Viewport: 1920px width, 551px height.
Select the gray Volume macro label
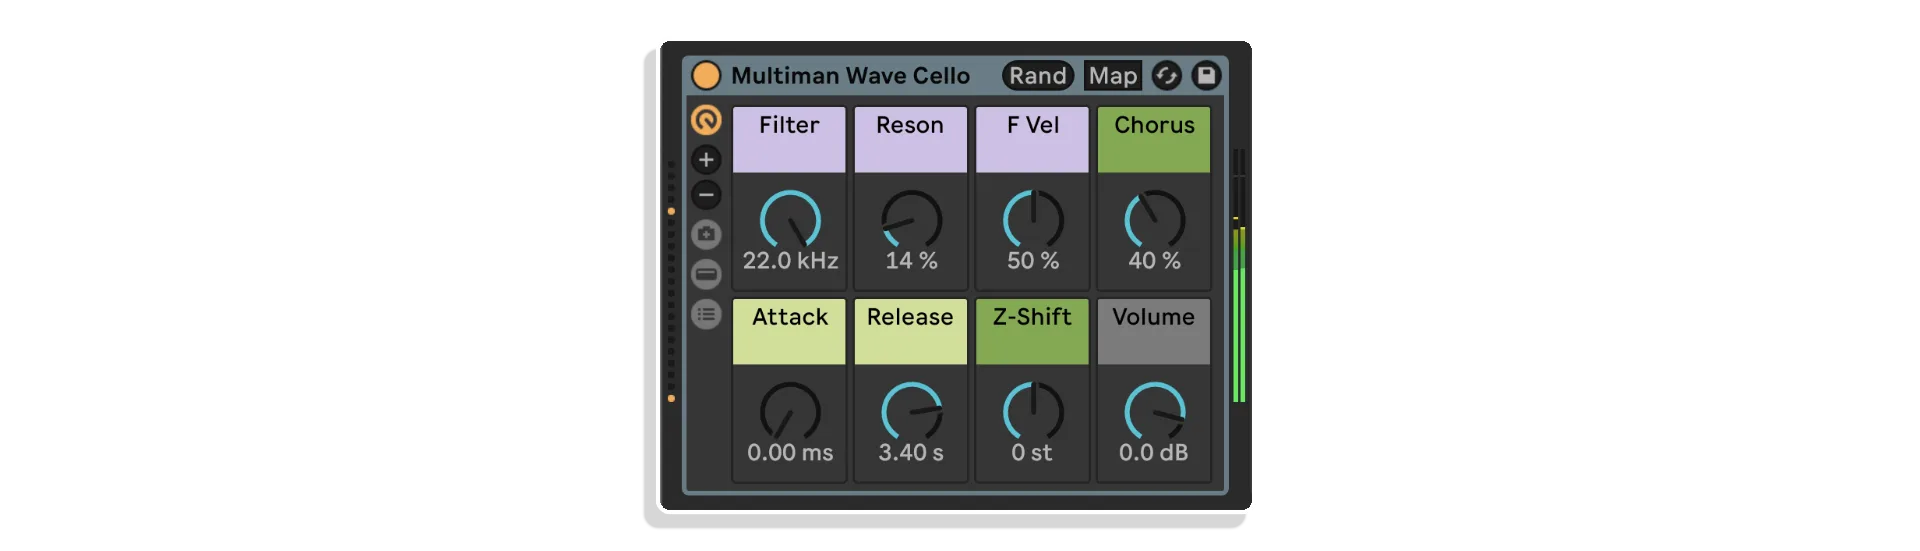[1154, 331]
